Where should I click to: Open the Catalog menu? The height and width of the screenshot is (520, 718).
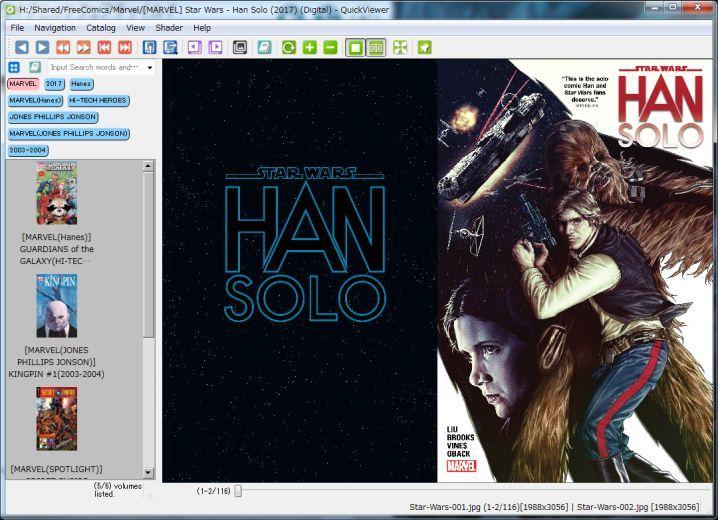101,28
